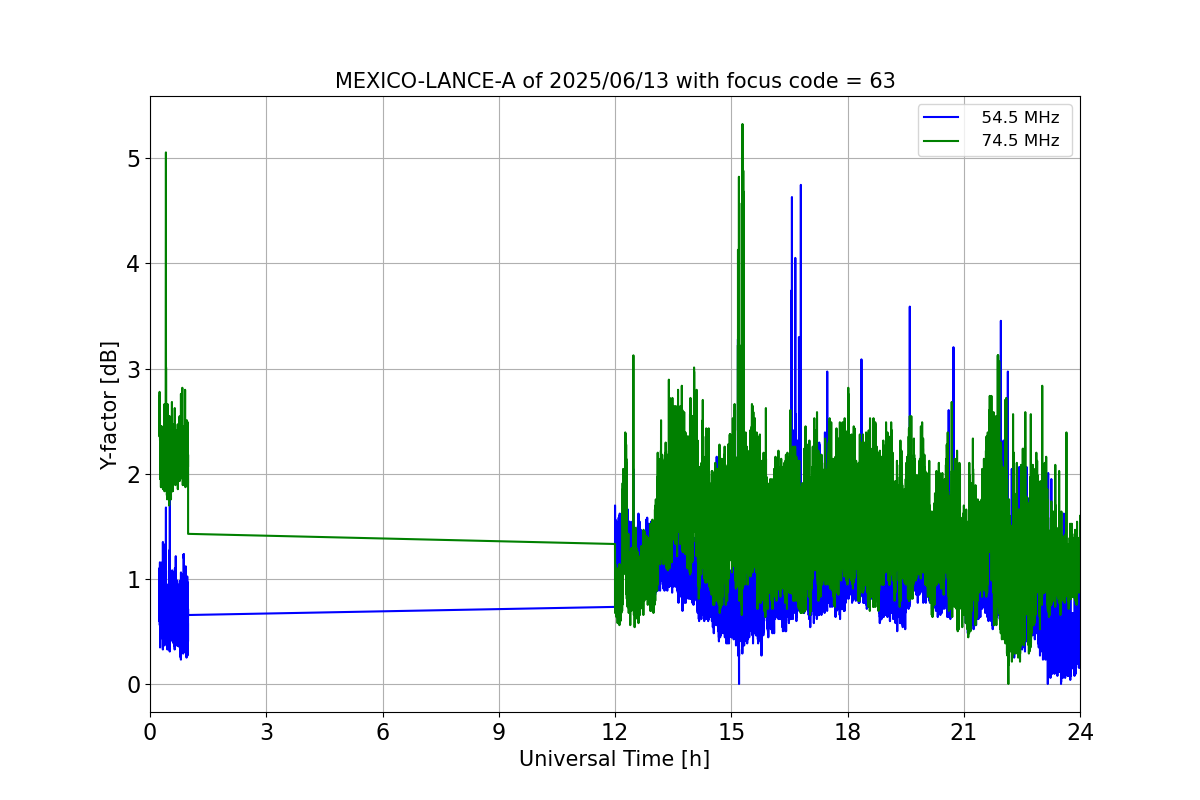Click x-axis tick label 12
Viewport: 1200px width, 800px height.
tap(615, 732)
